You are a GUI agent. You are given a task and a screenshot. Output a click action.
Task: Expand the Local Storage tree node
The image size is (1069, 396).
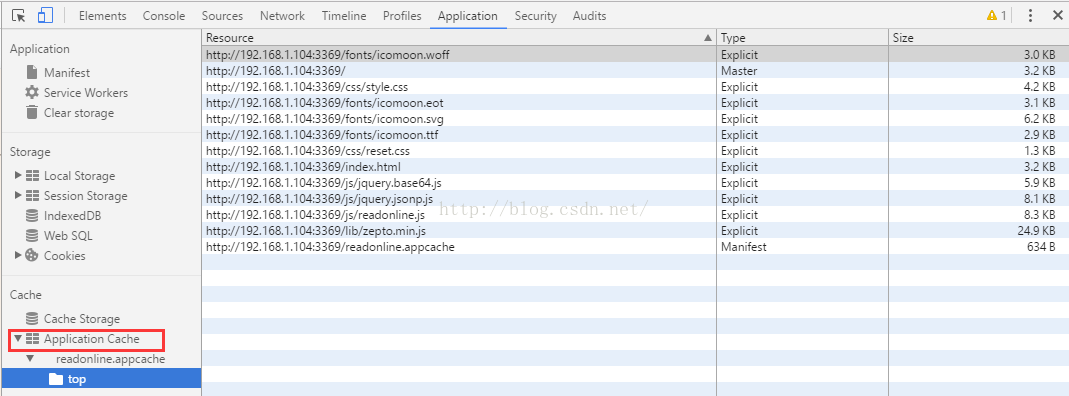(x=18, y=175)
